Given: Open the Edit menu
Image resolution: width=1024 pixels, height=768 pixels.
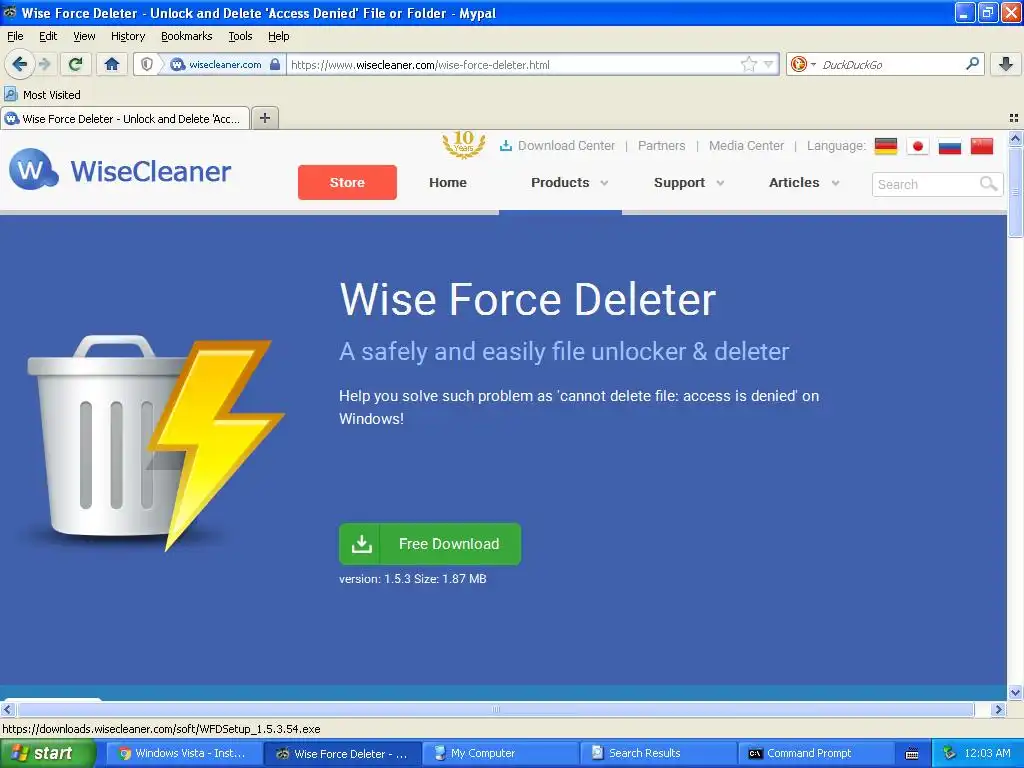Looking at the screenshot, I should (48, 36).
